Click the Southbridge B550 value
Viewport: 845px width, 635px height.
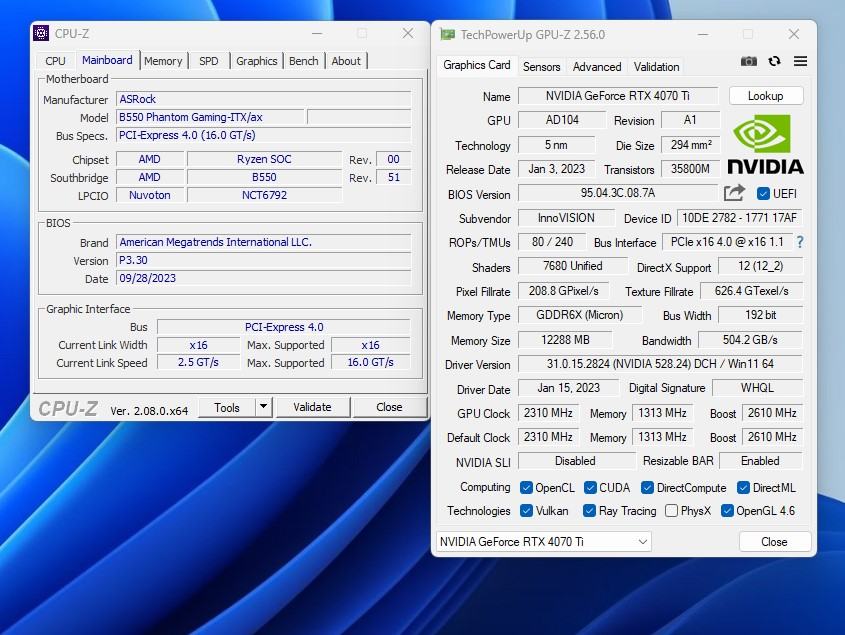coord(264,177)
